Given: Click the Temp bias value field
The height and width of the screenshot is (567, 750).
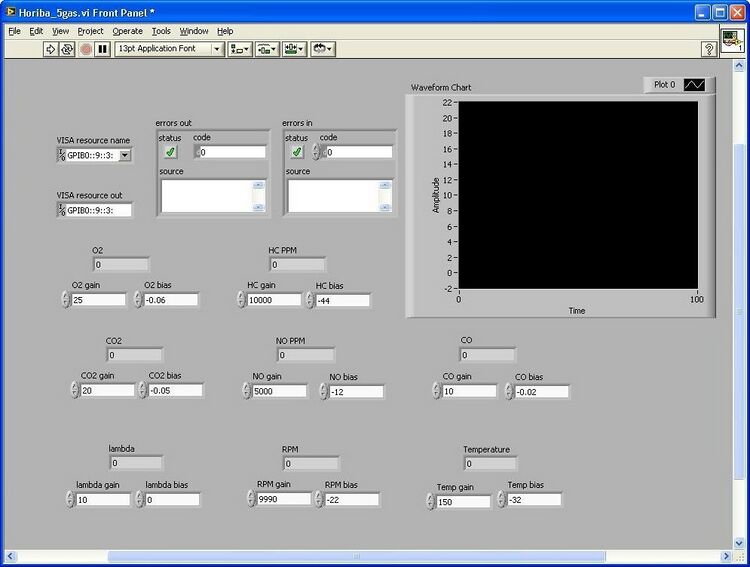Looking at the screenshot, I should click(x=534, y=500).
